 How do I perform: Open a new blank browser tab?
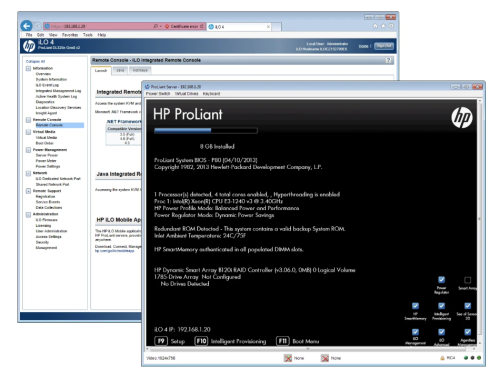tap(276, 27)
